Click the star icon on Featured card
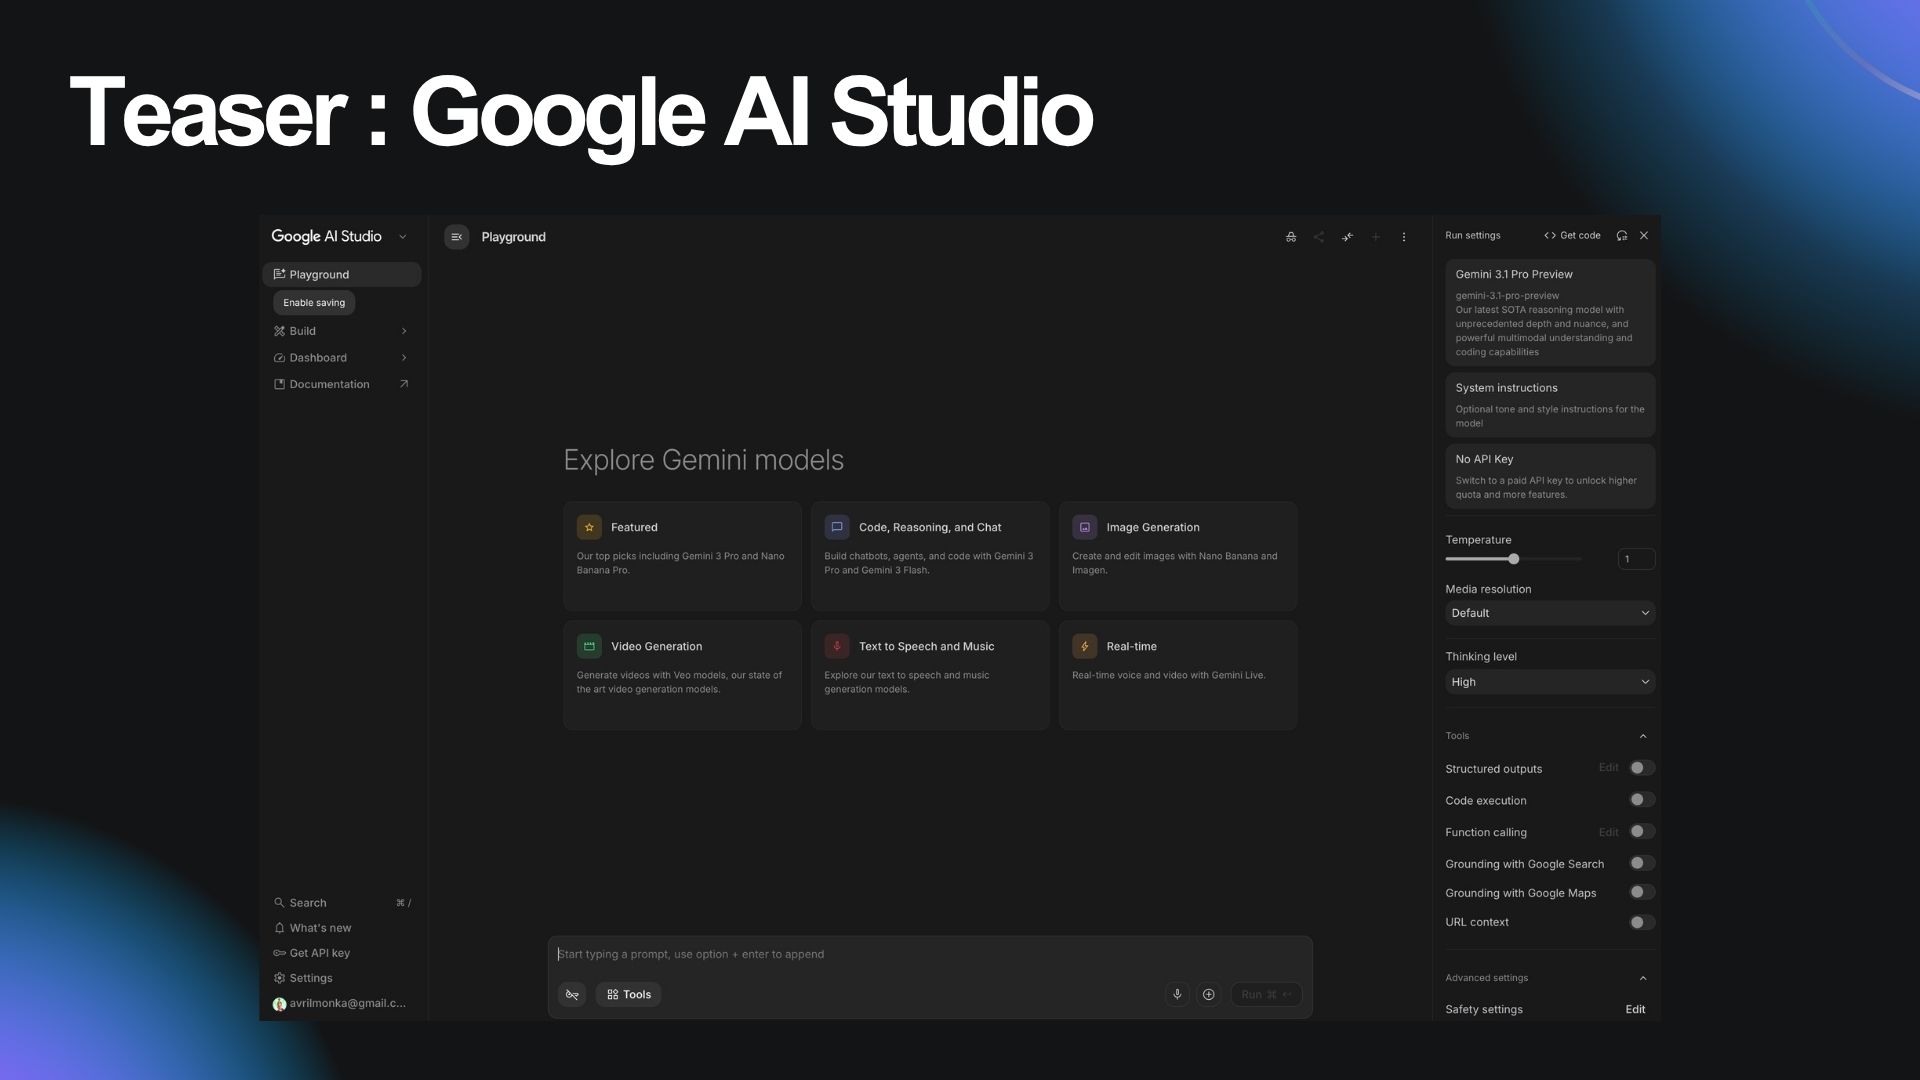The width and height of the screenshot is (1920, 1080). [x=589, y=527]
